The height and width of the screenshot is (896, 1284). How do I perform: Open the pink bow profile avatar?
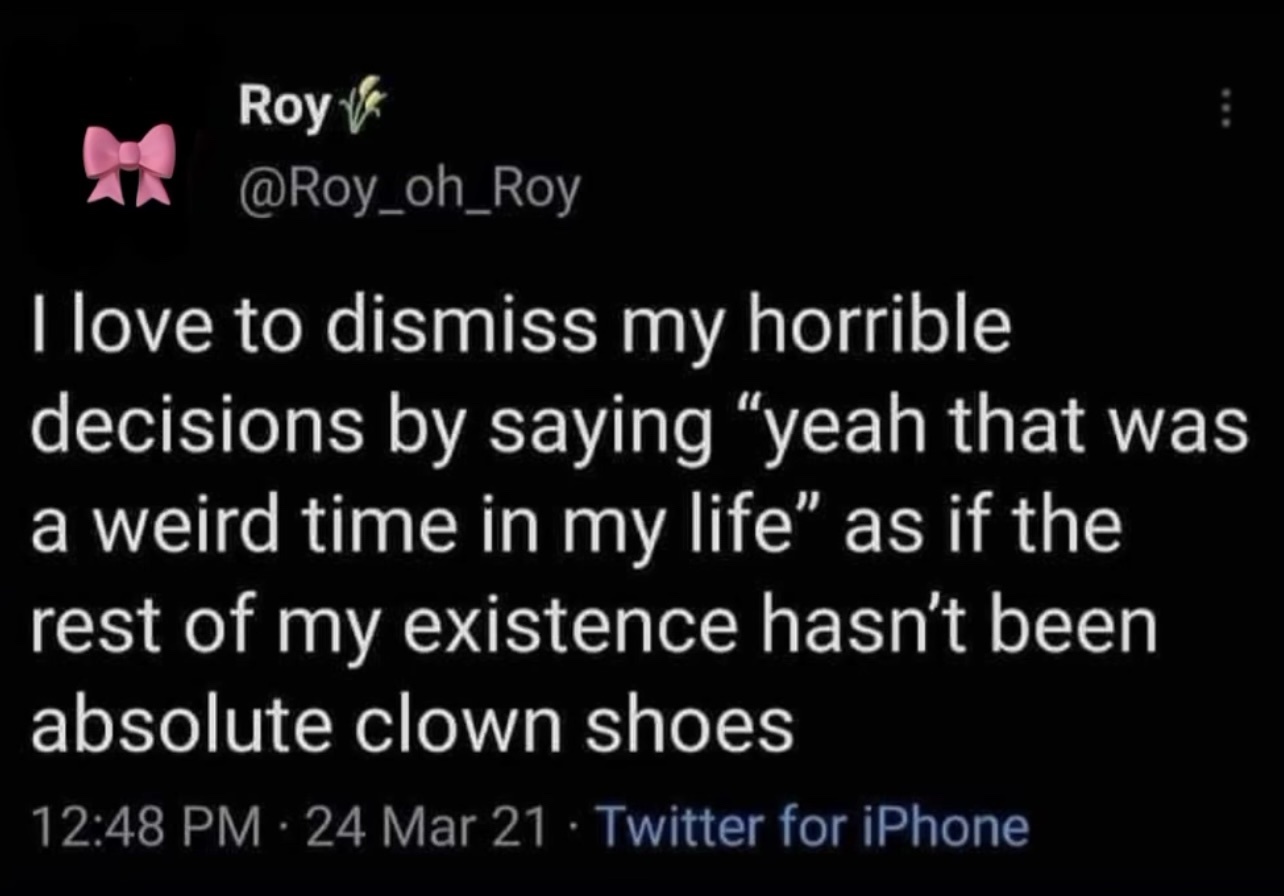129,165
